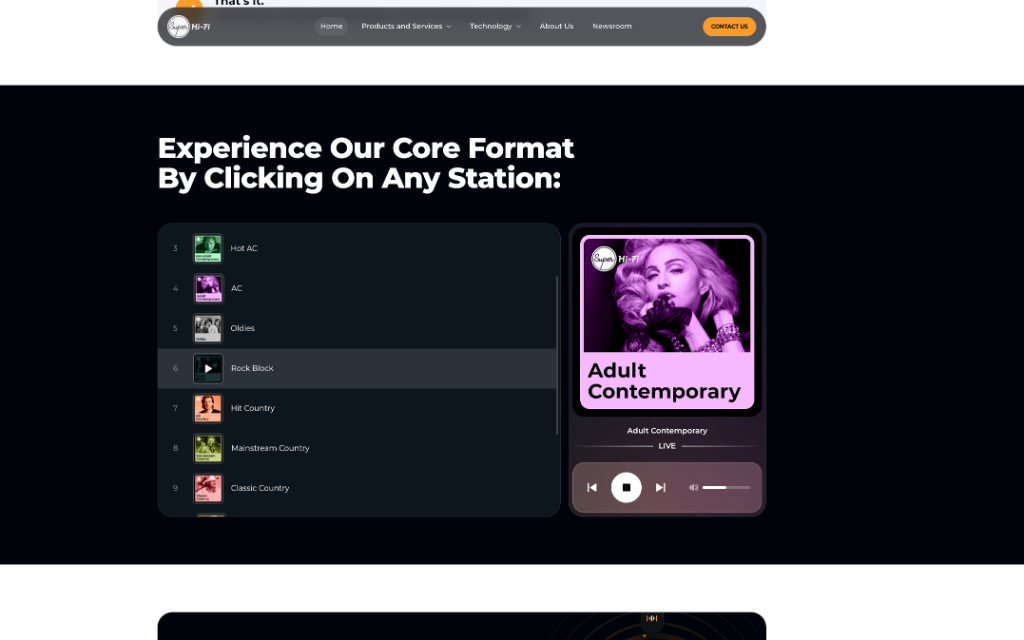Click the Contact Us button

pyautogui.click(x=729, y=26)
